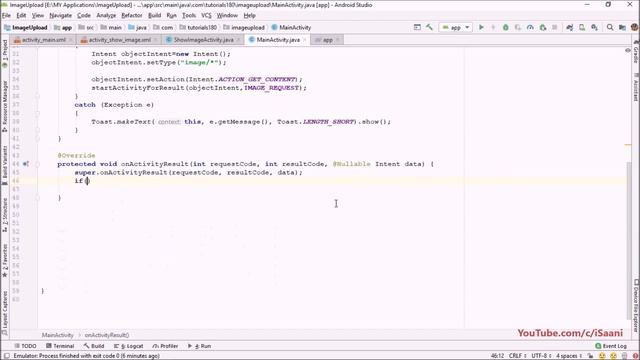Click the red error indicator in status bar
The height and width of the screenshot is (360, 640).
click(636, 356)
